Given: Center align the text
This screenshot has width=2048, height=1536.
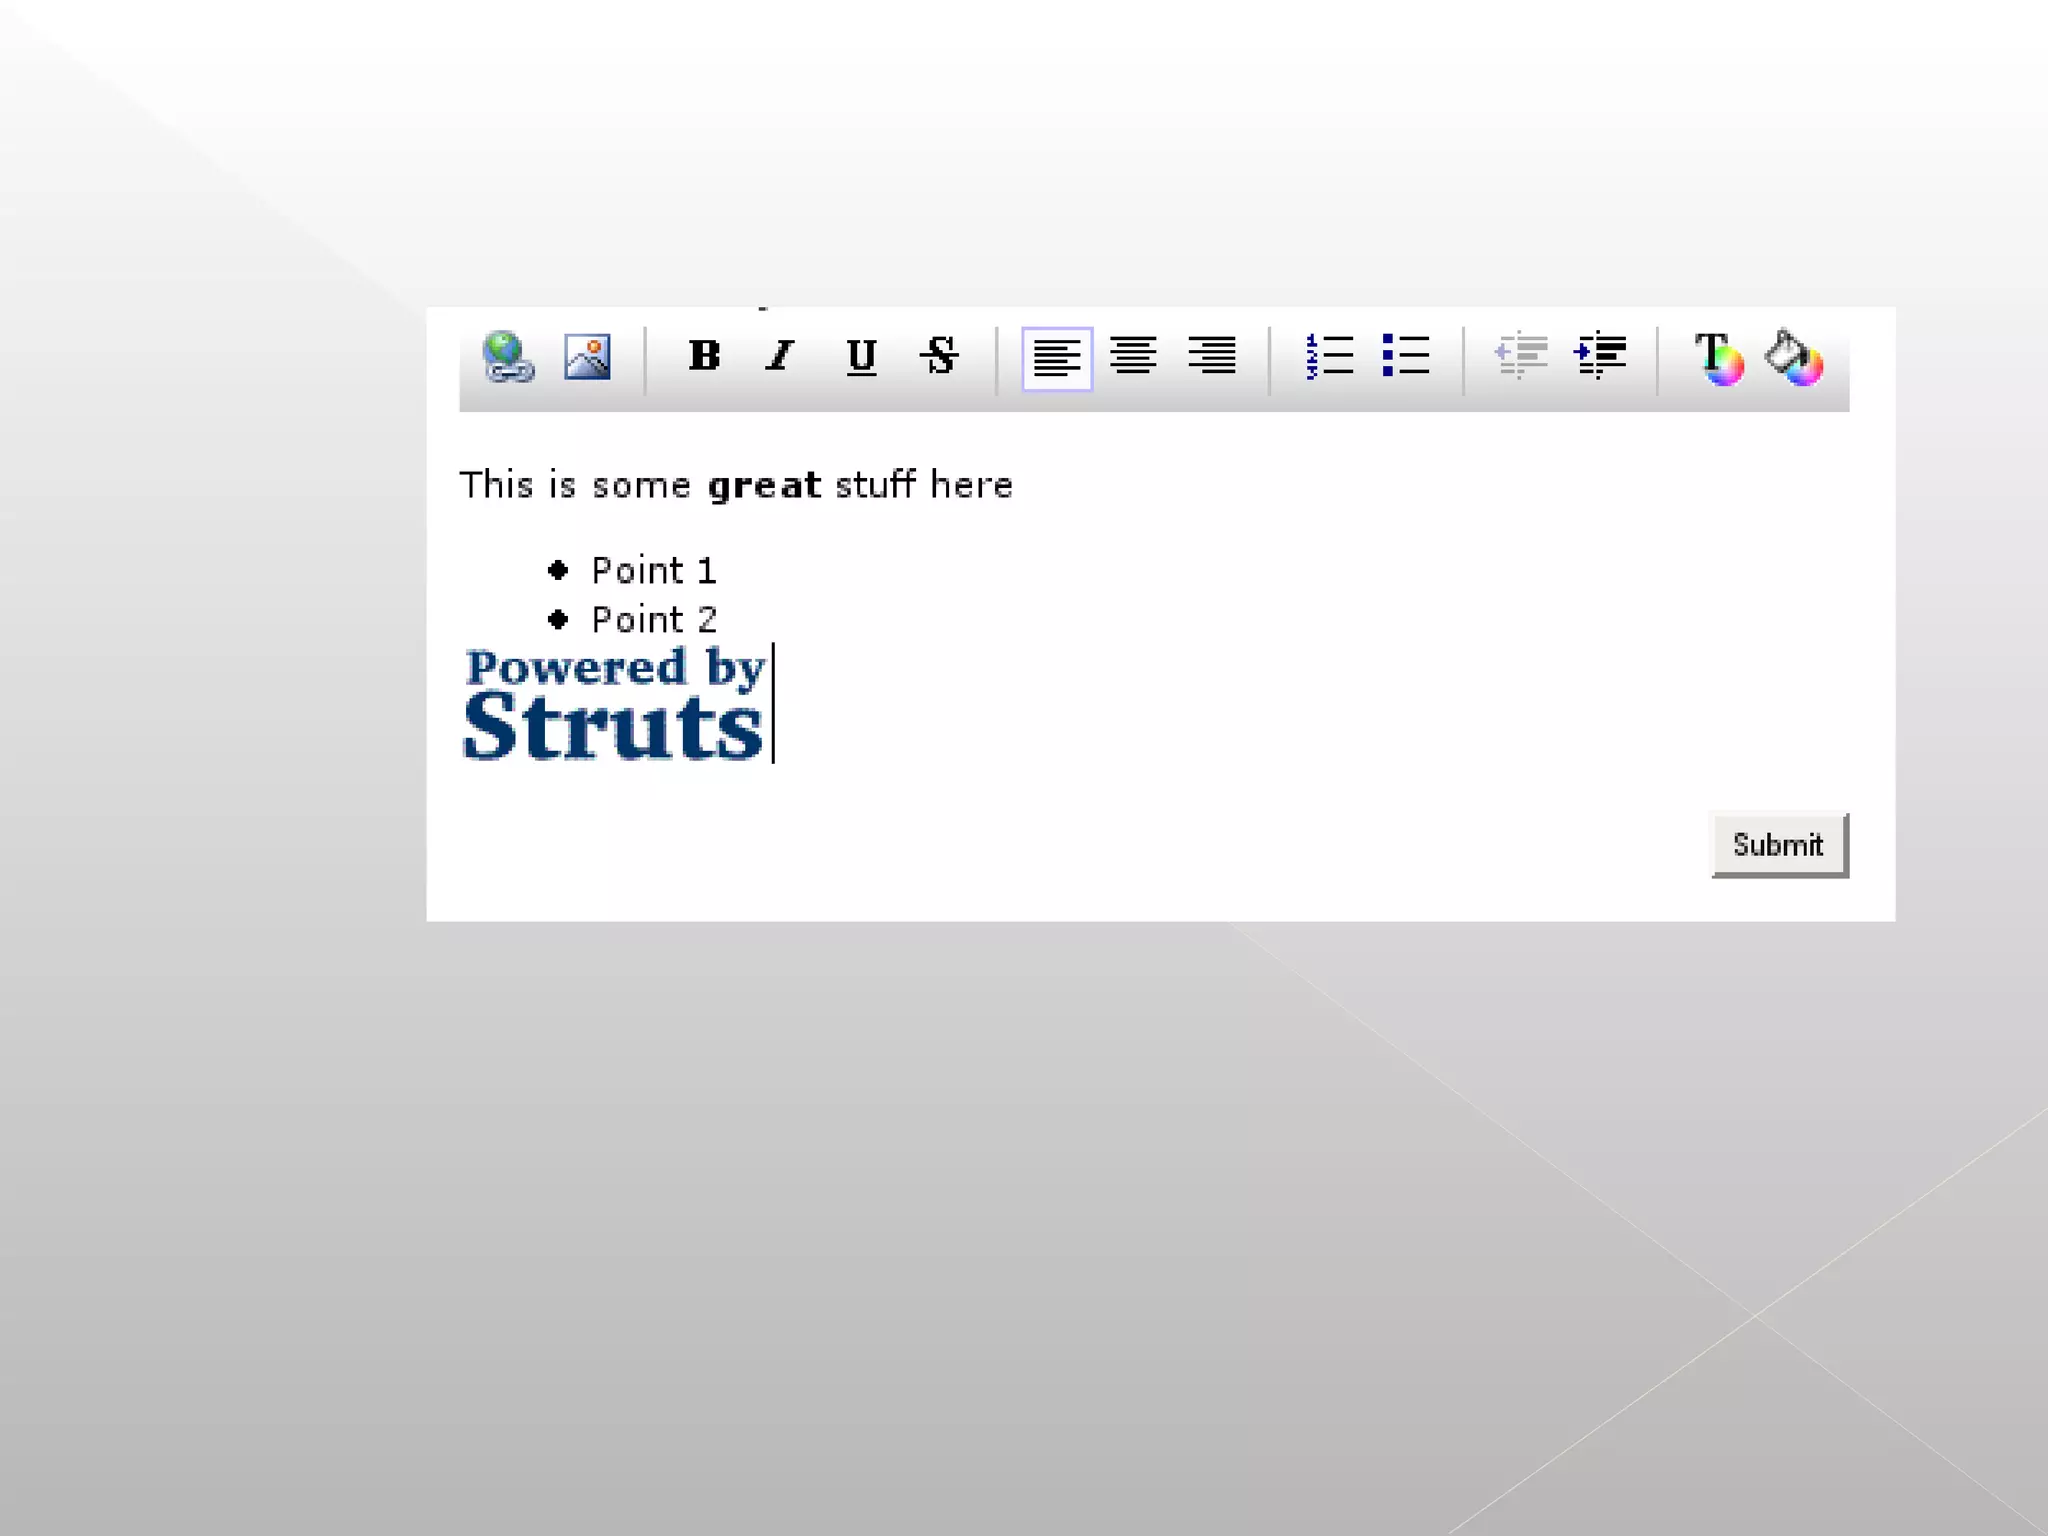Looking at the screenshot, I should pos(1133,356).
